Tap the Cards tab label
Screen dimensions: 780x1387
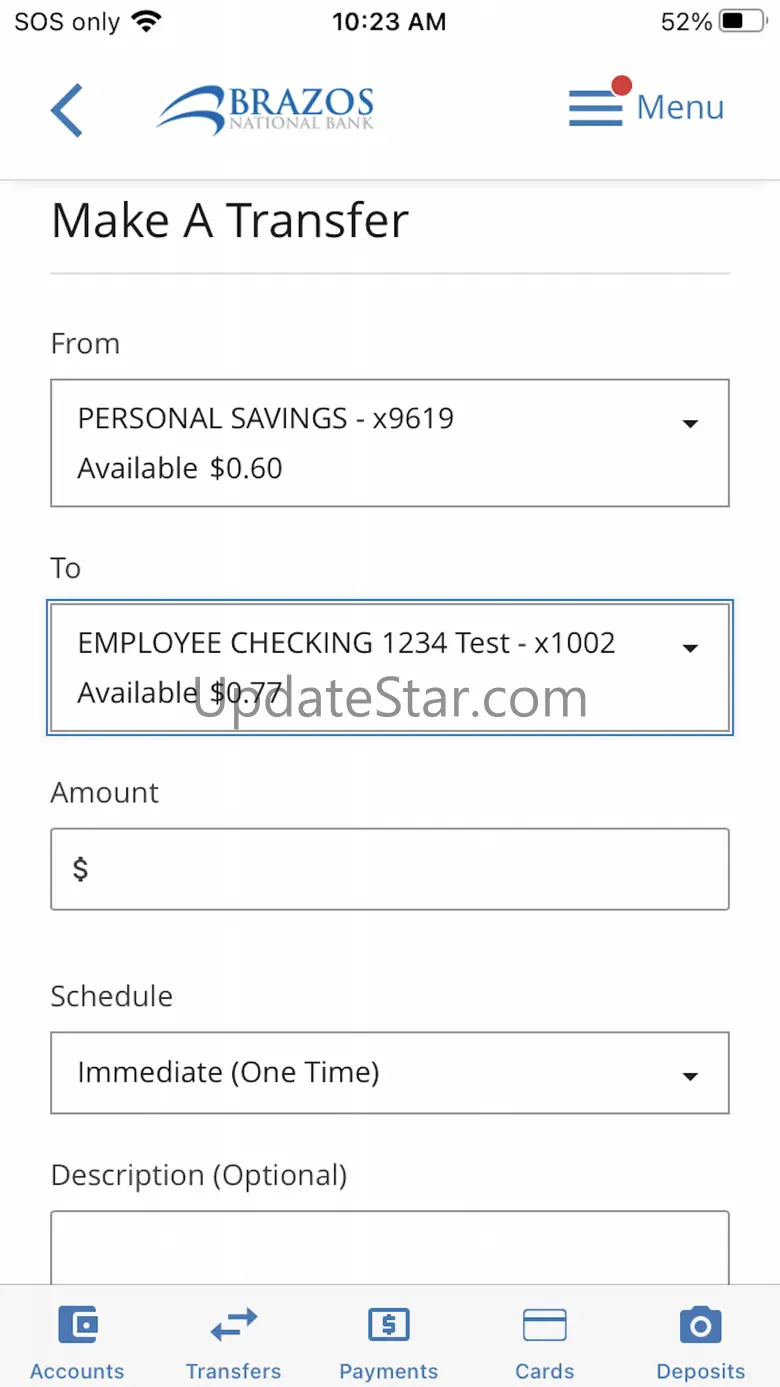click(545, 1371)
